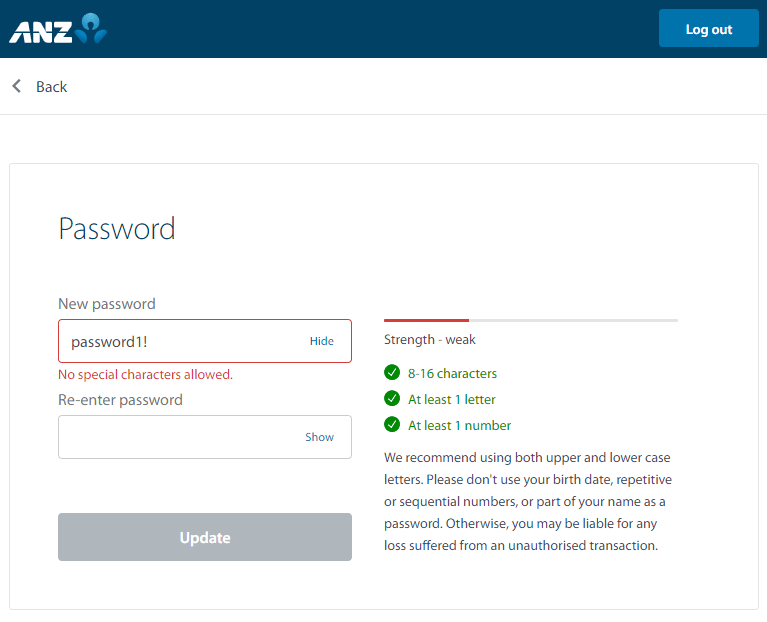Viewport: 767px width, 622px height.
Task: Select the '8-16 characters' requirement text
Action: (x=452, y=374)
